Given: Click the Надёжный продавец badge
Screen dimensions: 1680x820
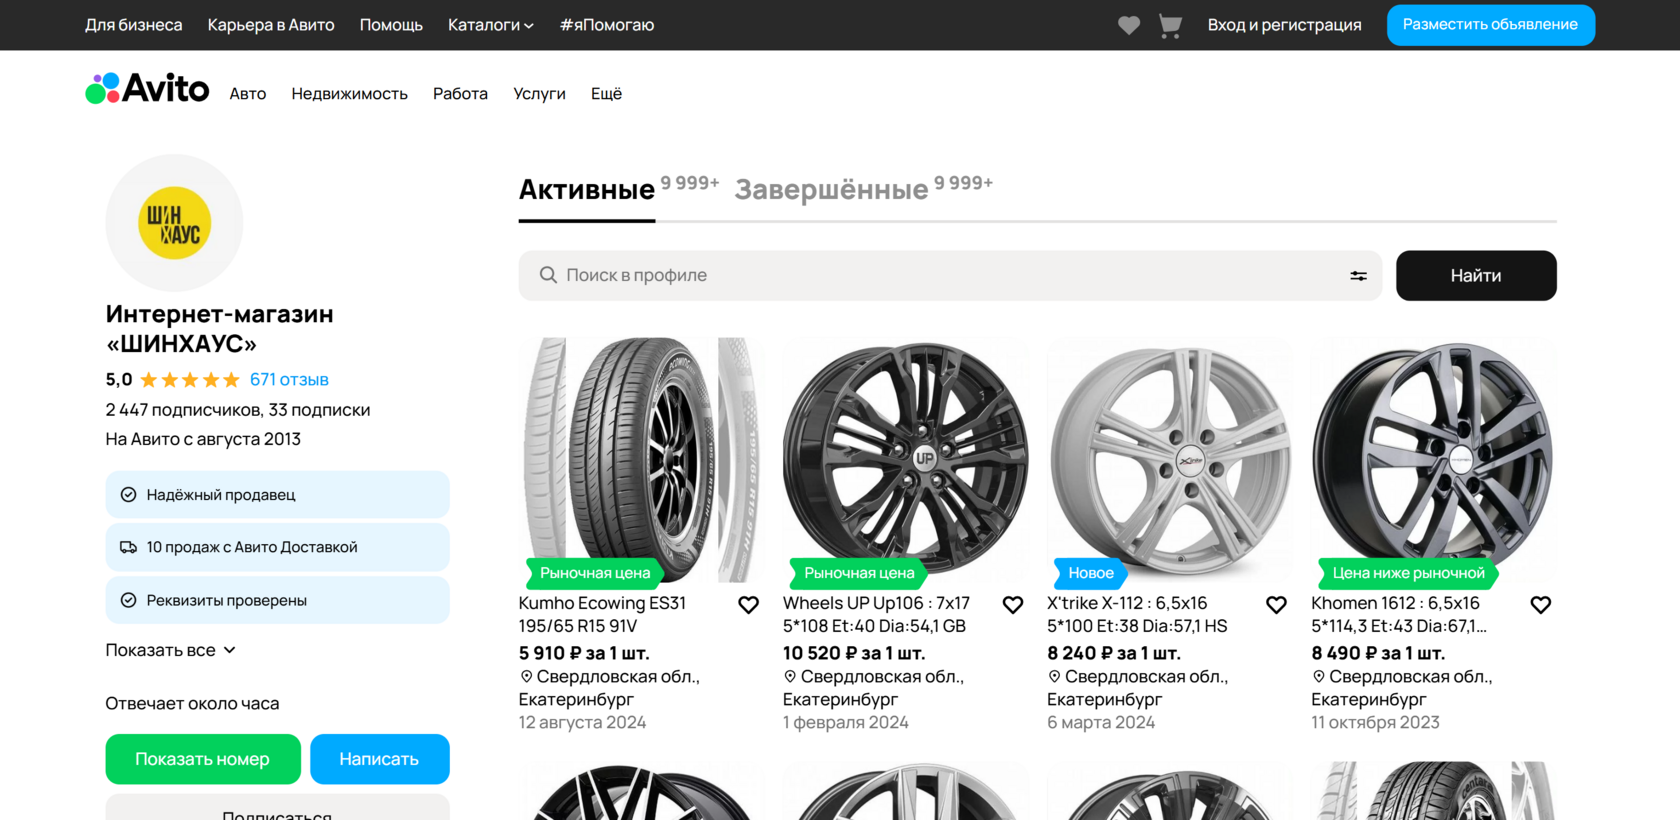Looking at the screenshot, I should [277, 495].
